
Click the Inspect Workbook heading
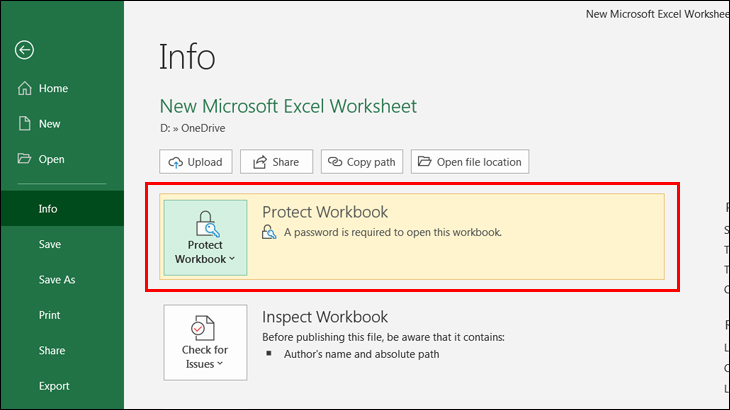coord(325,317)
